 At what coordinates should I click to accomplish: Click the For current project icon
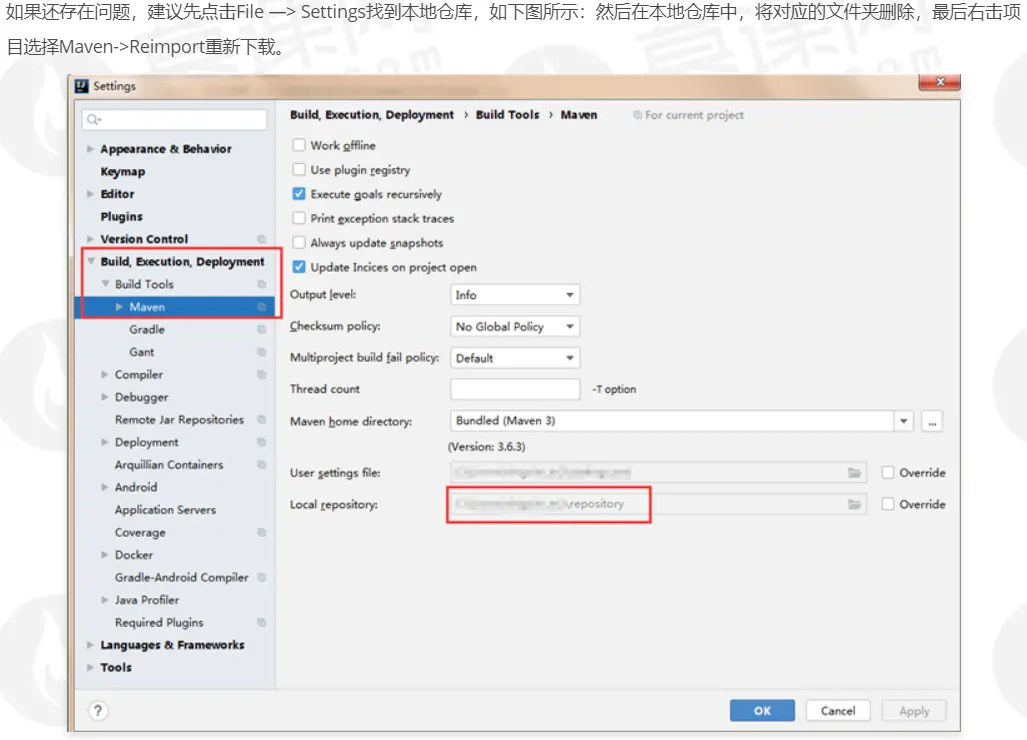[x=637, y=115]
